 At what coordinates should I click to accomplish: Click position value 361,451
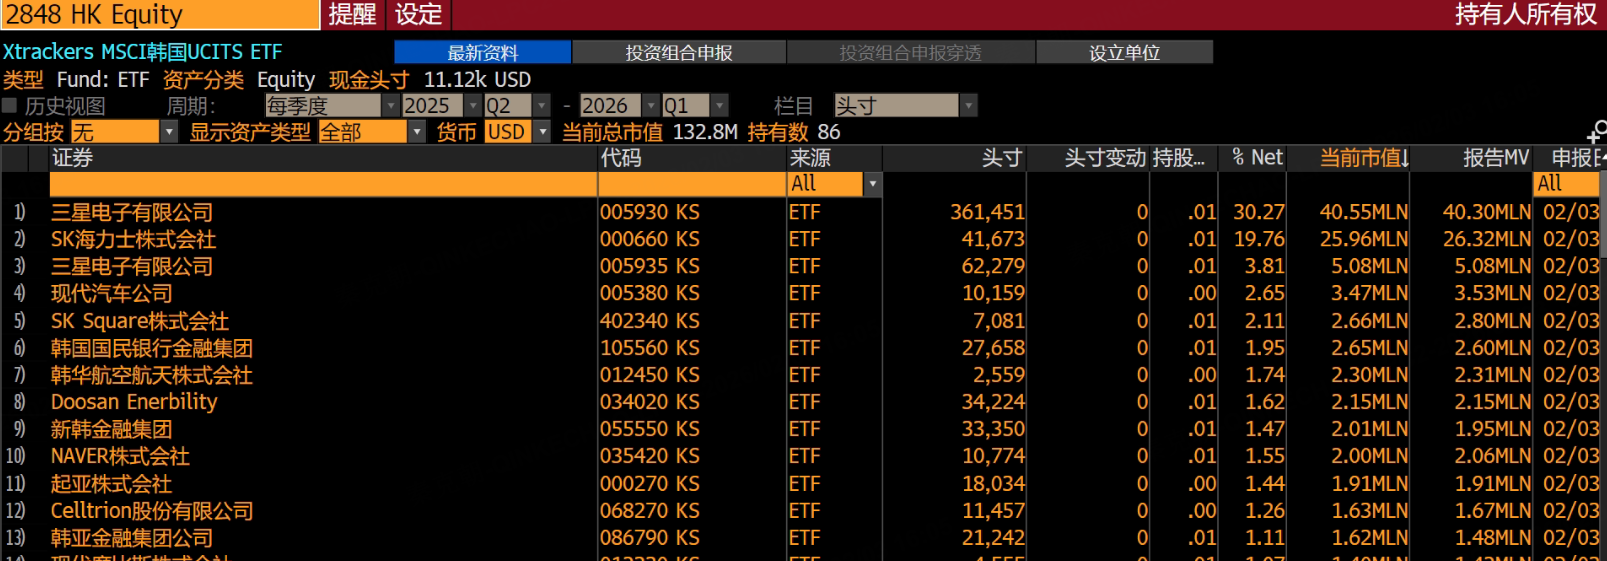click(987, 212)
